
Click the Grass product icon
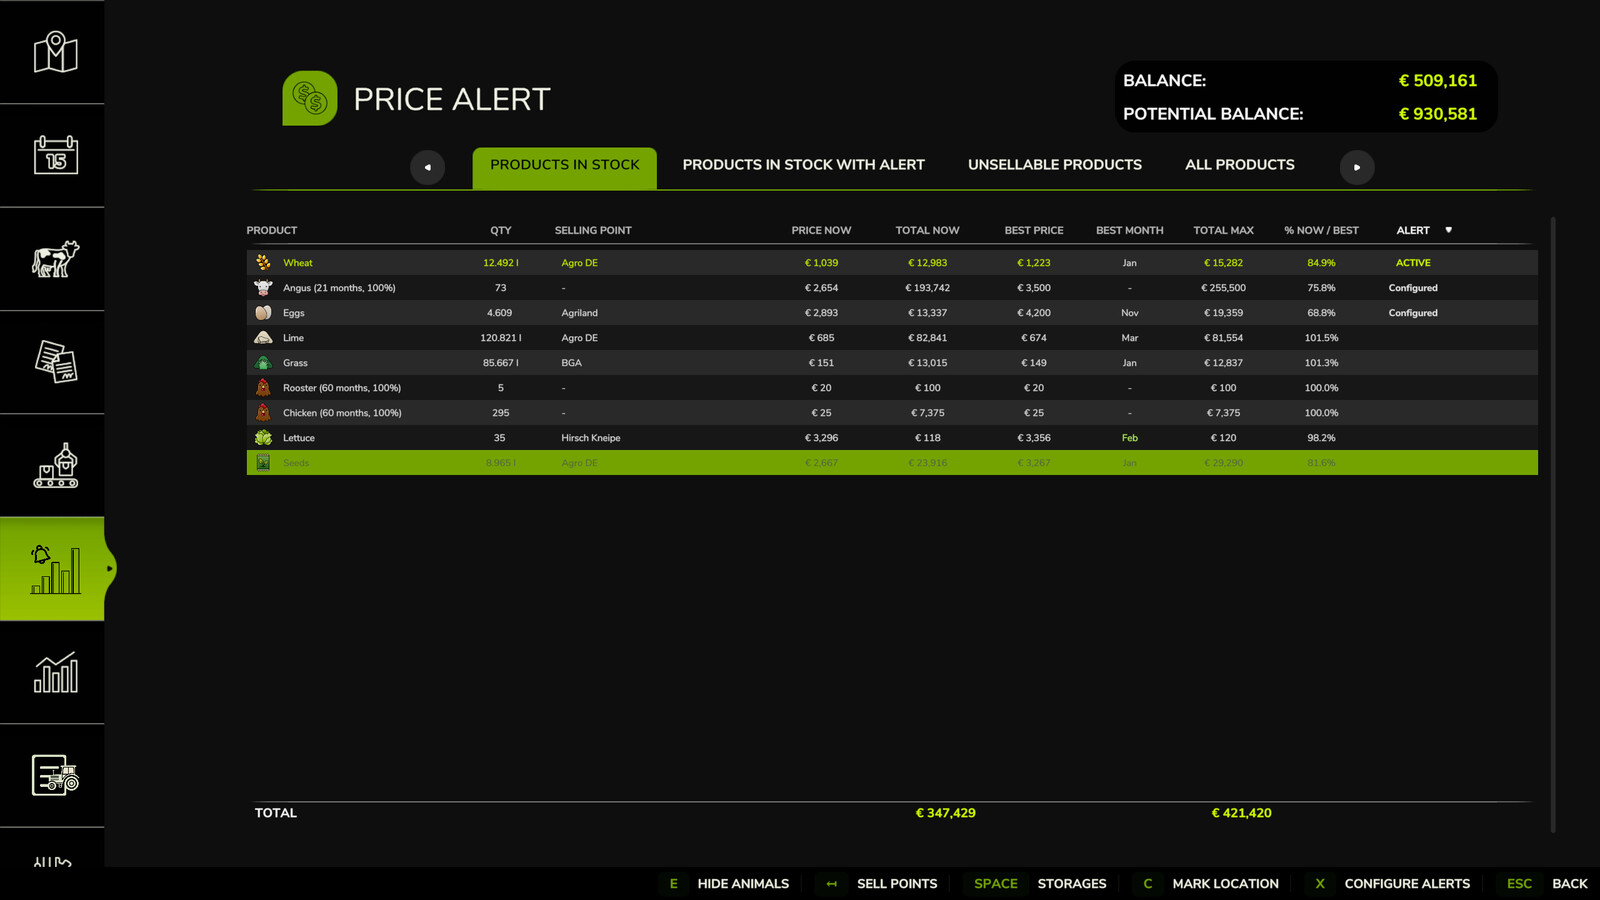(263, 362)
